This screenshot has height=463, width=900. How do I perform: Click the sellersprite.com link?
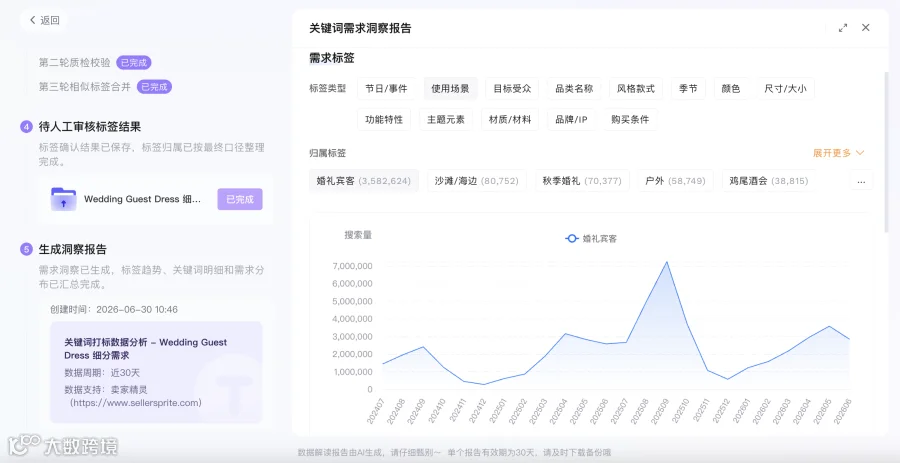[136, 403]
